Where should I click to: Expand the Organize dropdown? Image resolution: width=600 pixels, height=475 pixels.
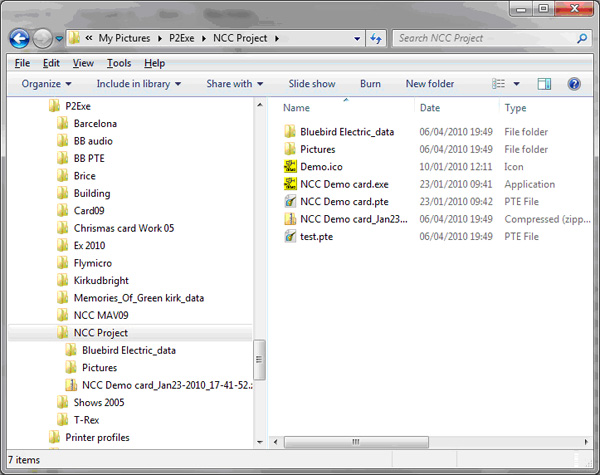click(x=46, y=84)
